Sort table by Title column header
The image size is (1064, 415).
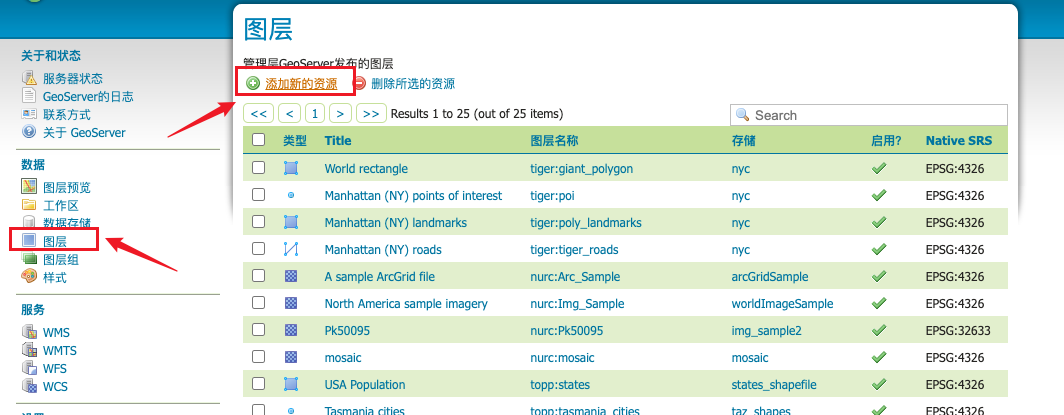(338, 140)
